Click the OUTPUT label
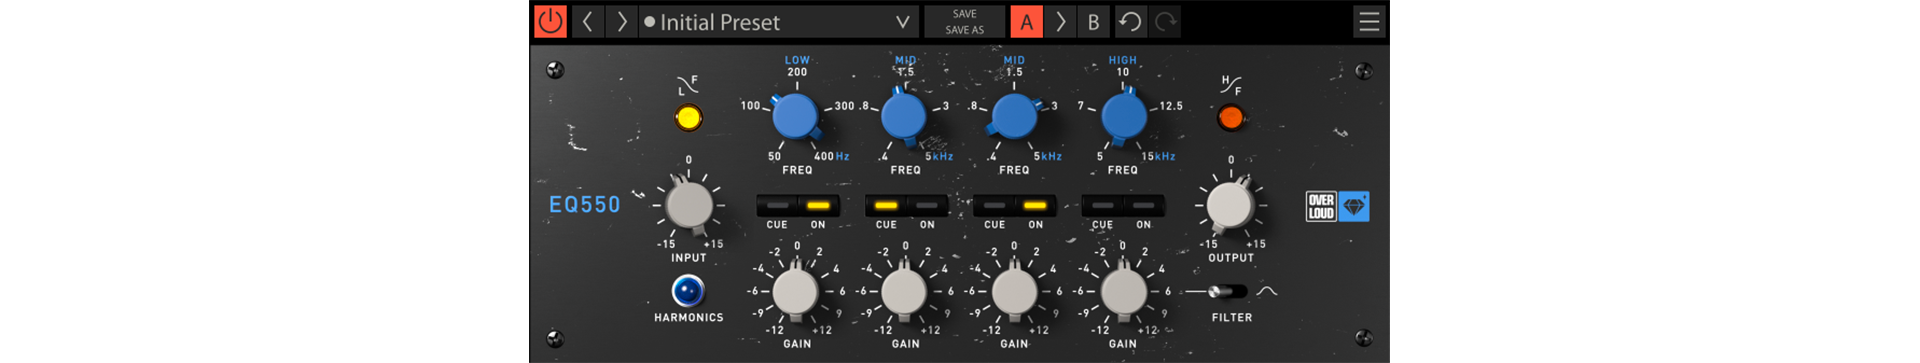1920x363 pixels. coord(1231,258)
